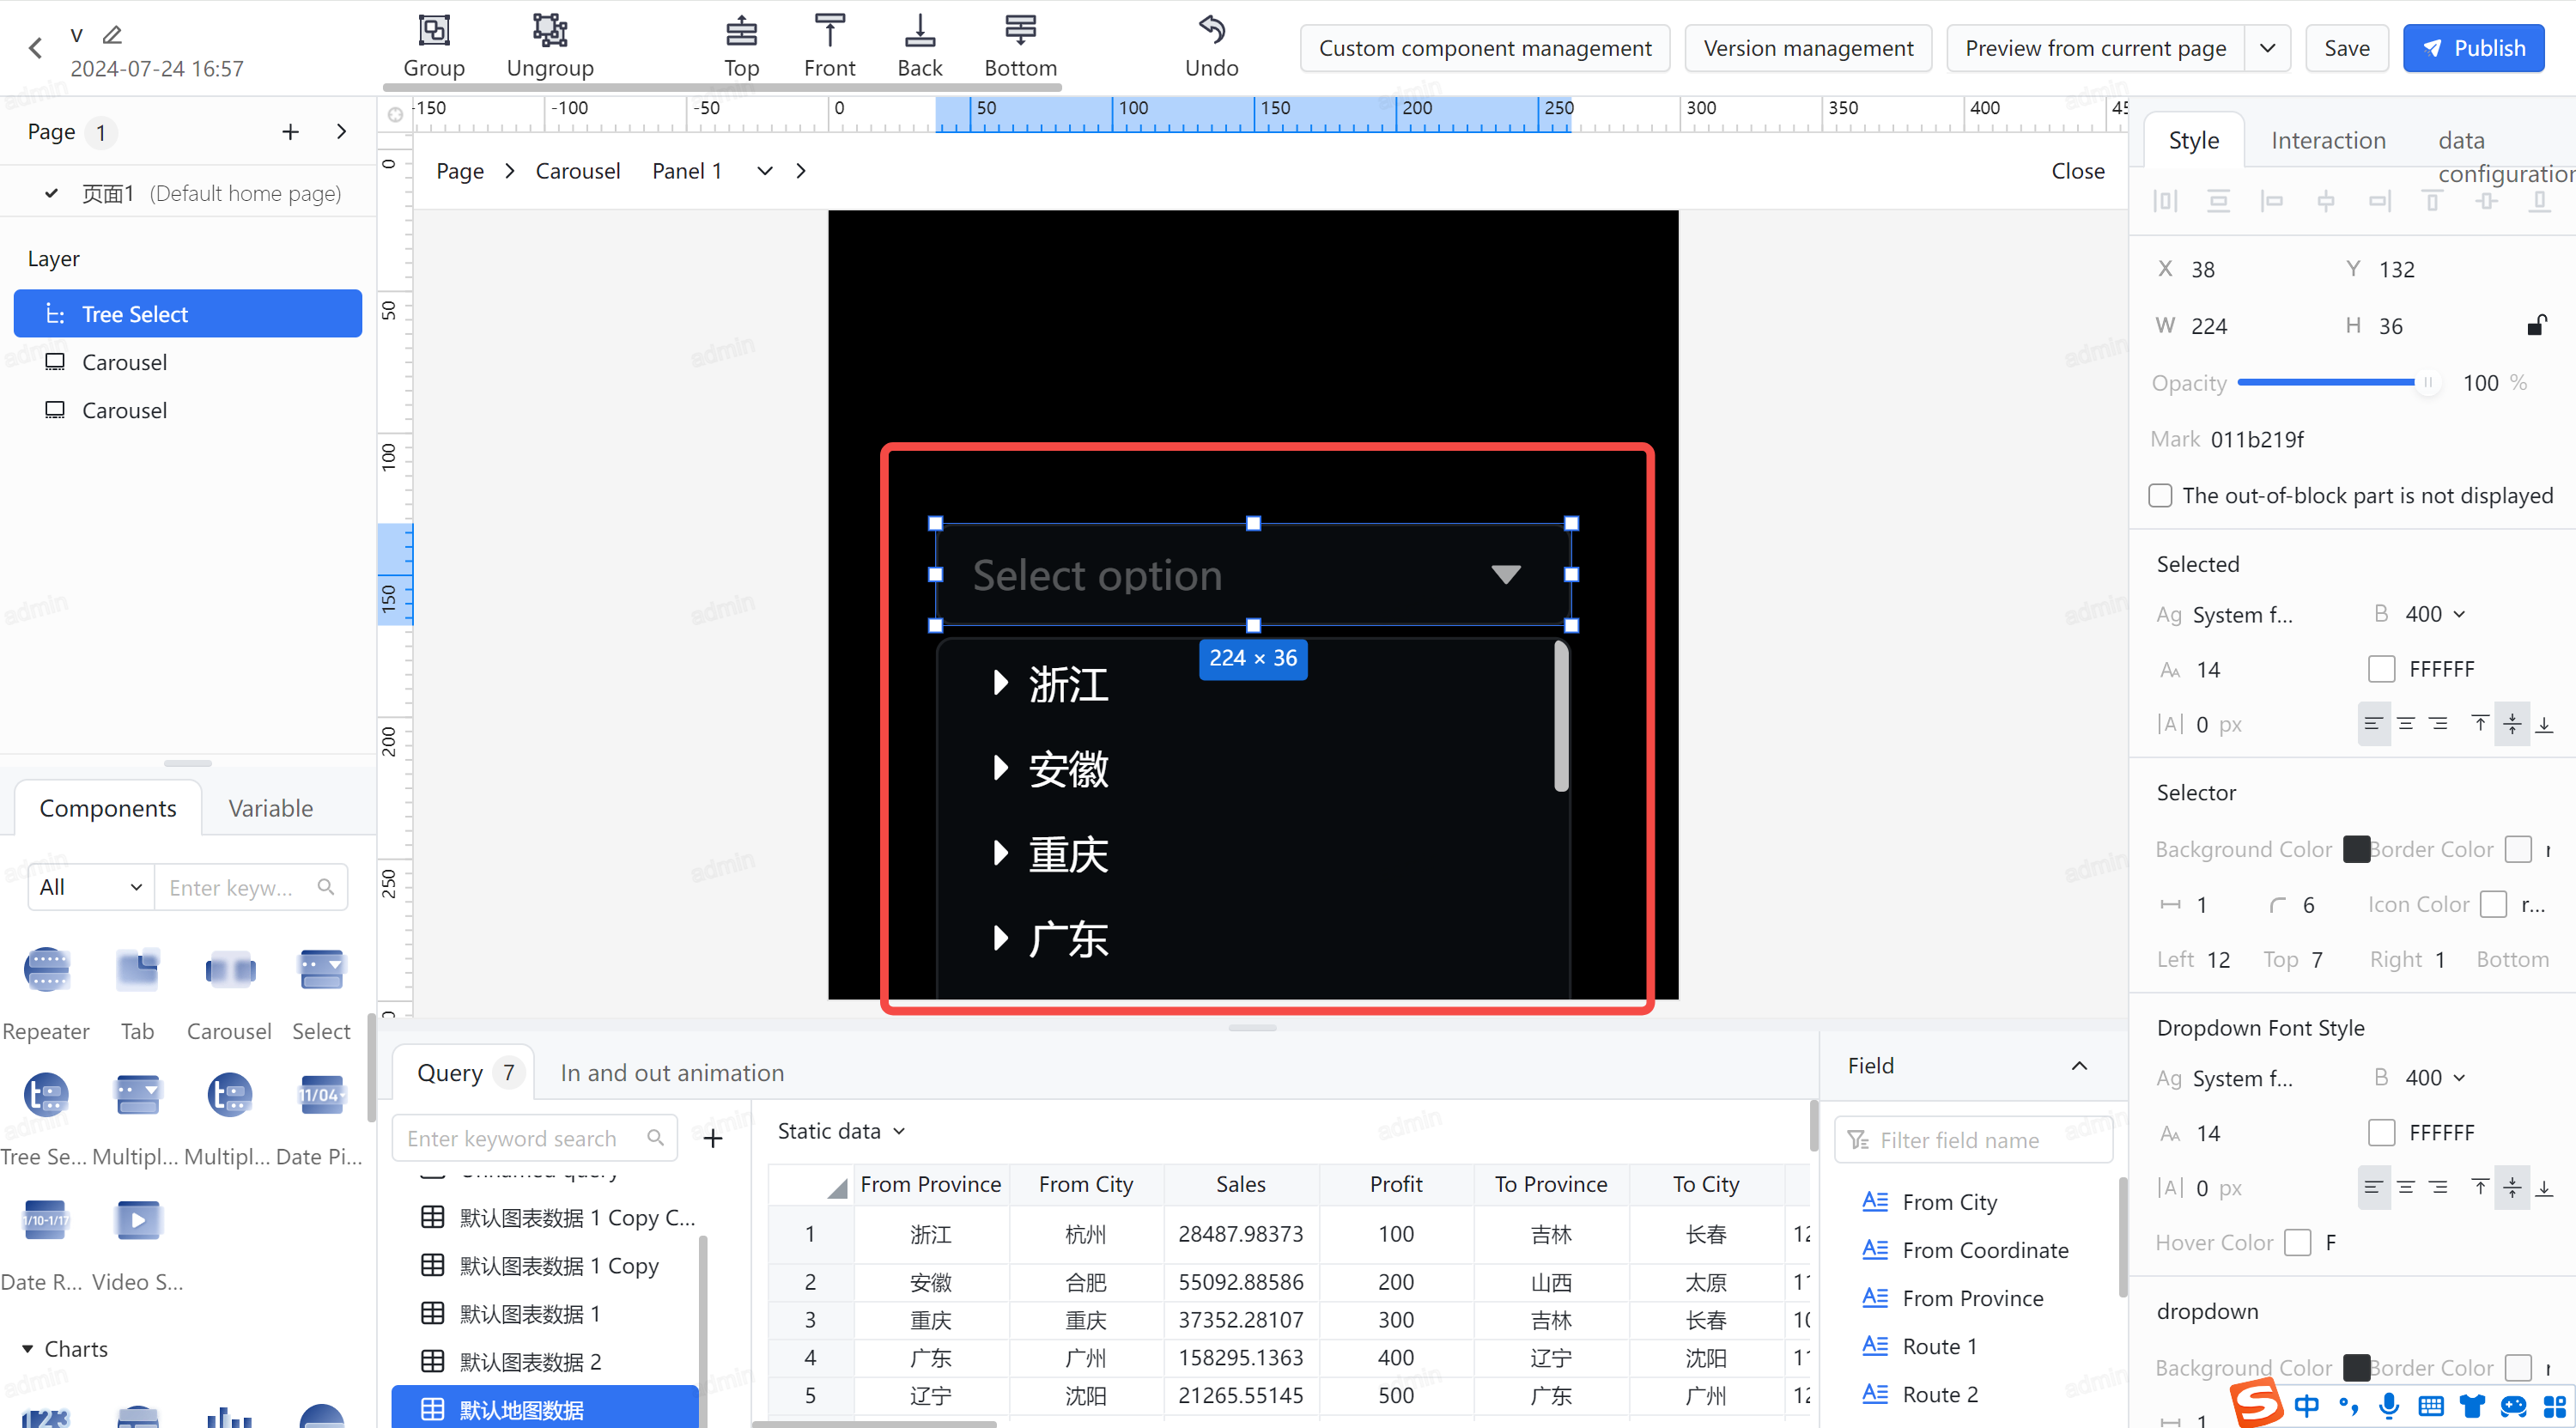Click the Filter field name input
The height and width of the screenshot is (1428, 2576).
tap(1973, 1140)
